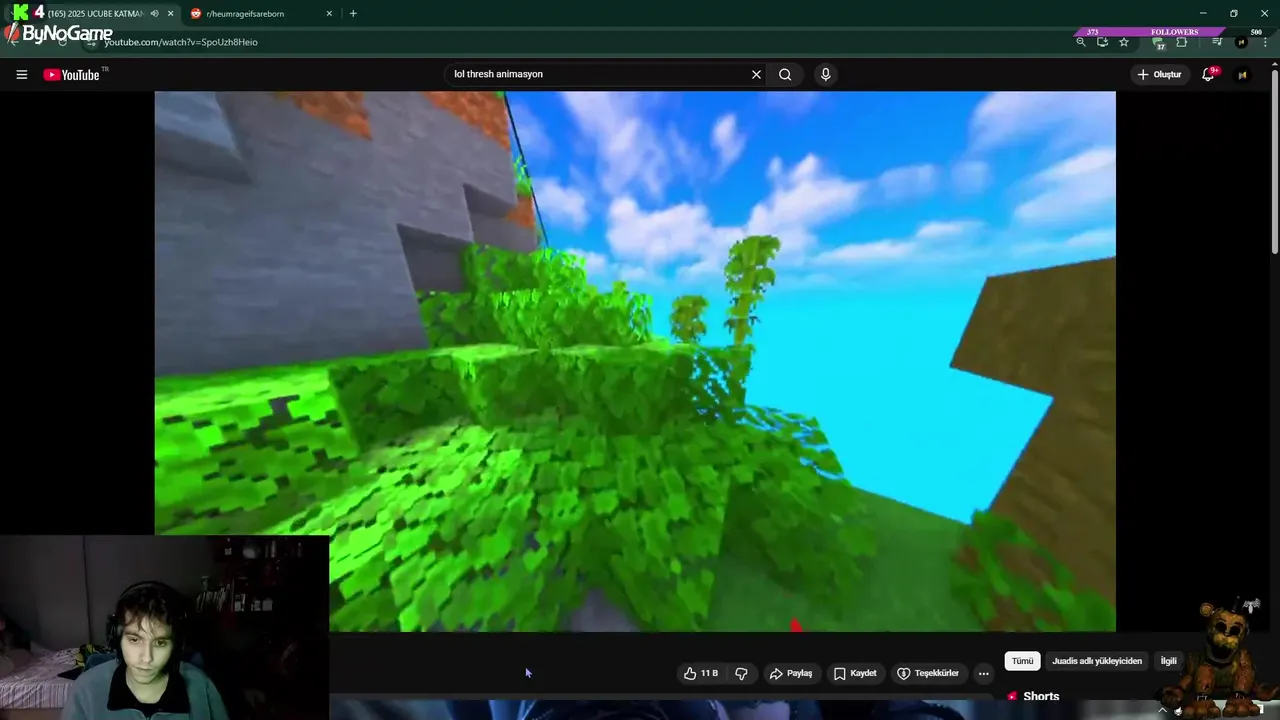Click the Minecraft video player area
Screen dimensions: 1280x720
[x=635, y=361]
